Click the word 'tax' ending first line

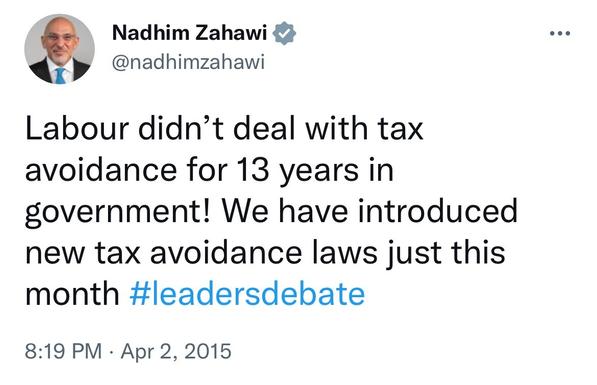coord(400,129)
